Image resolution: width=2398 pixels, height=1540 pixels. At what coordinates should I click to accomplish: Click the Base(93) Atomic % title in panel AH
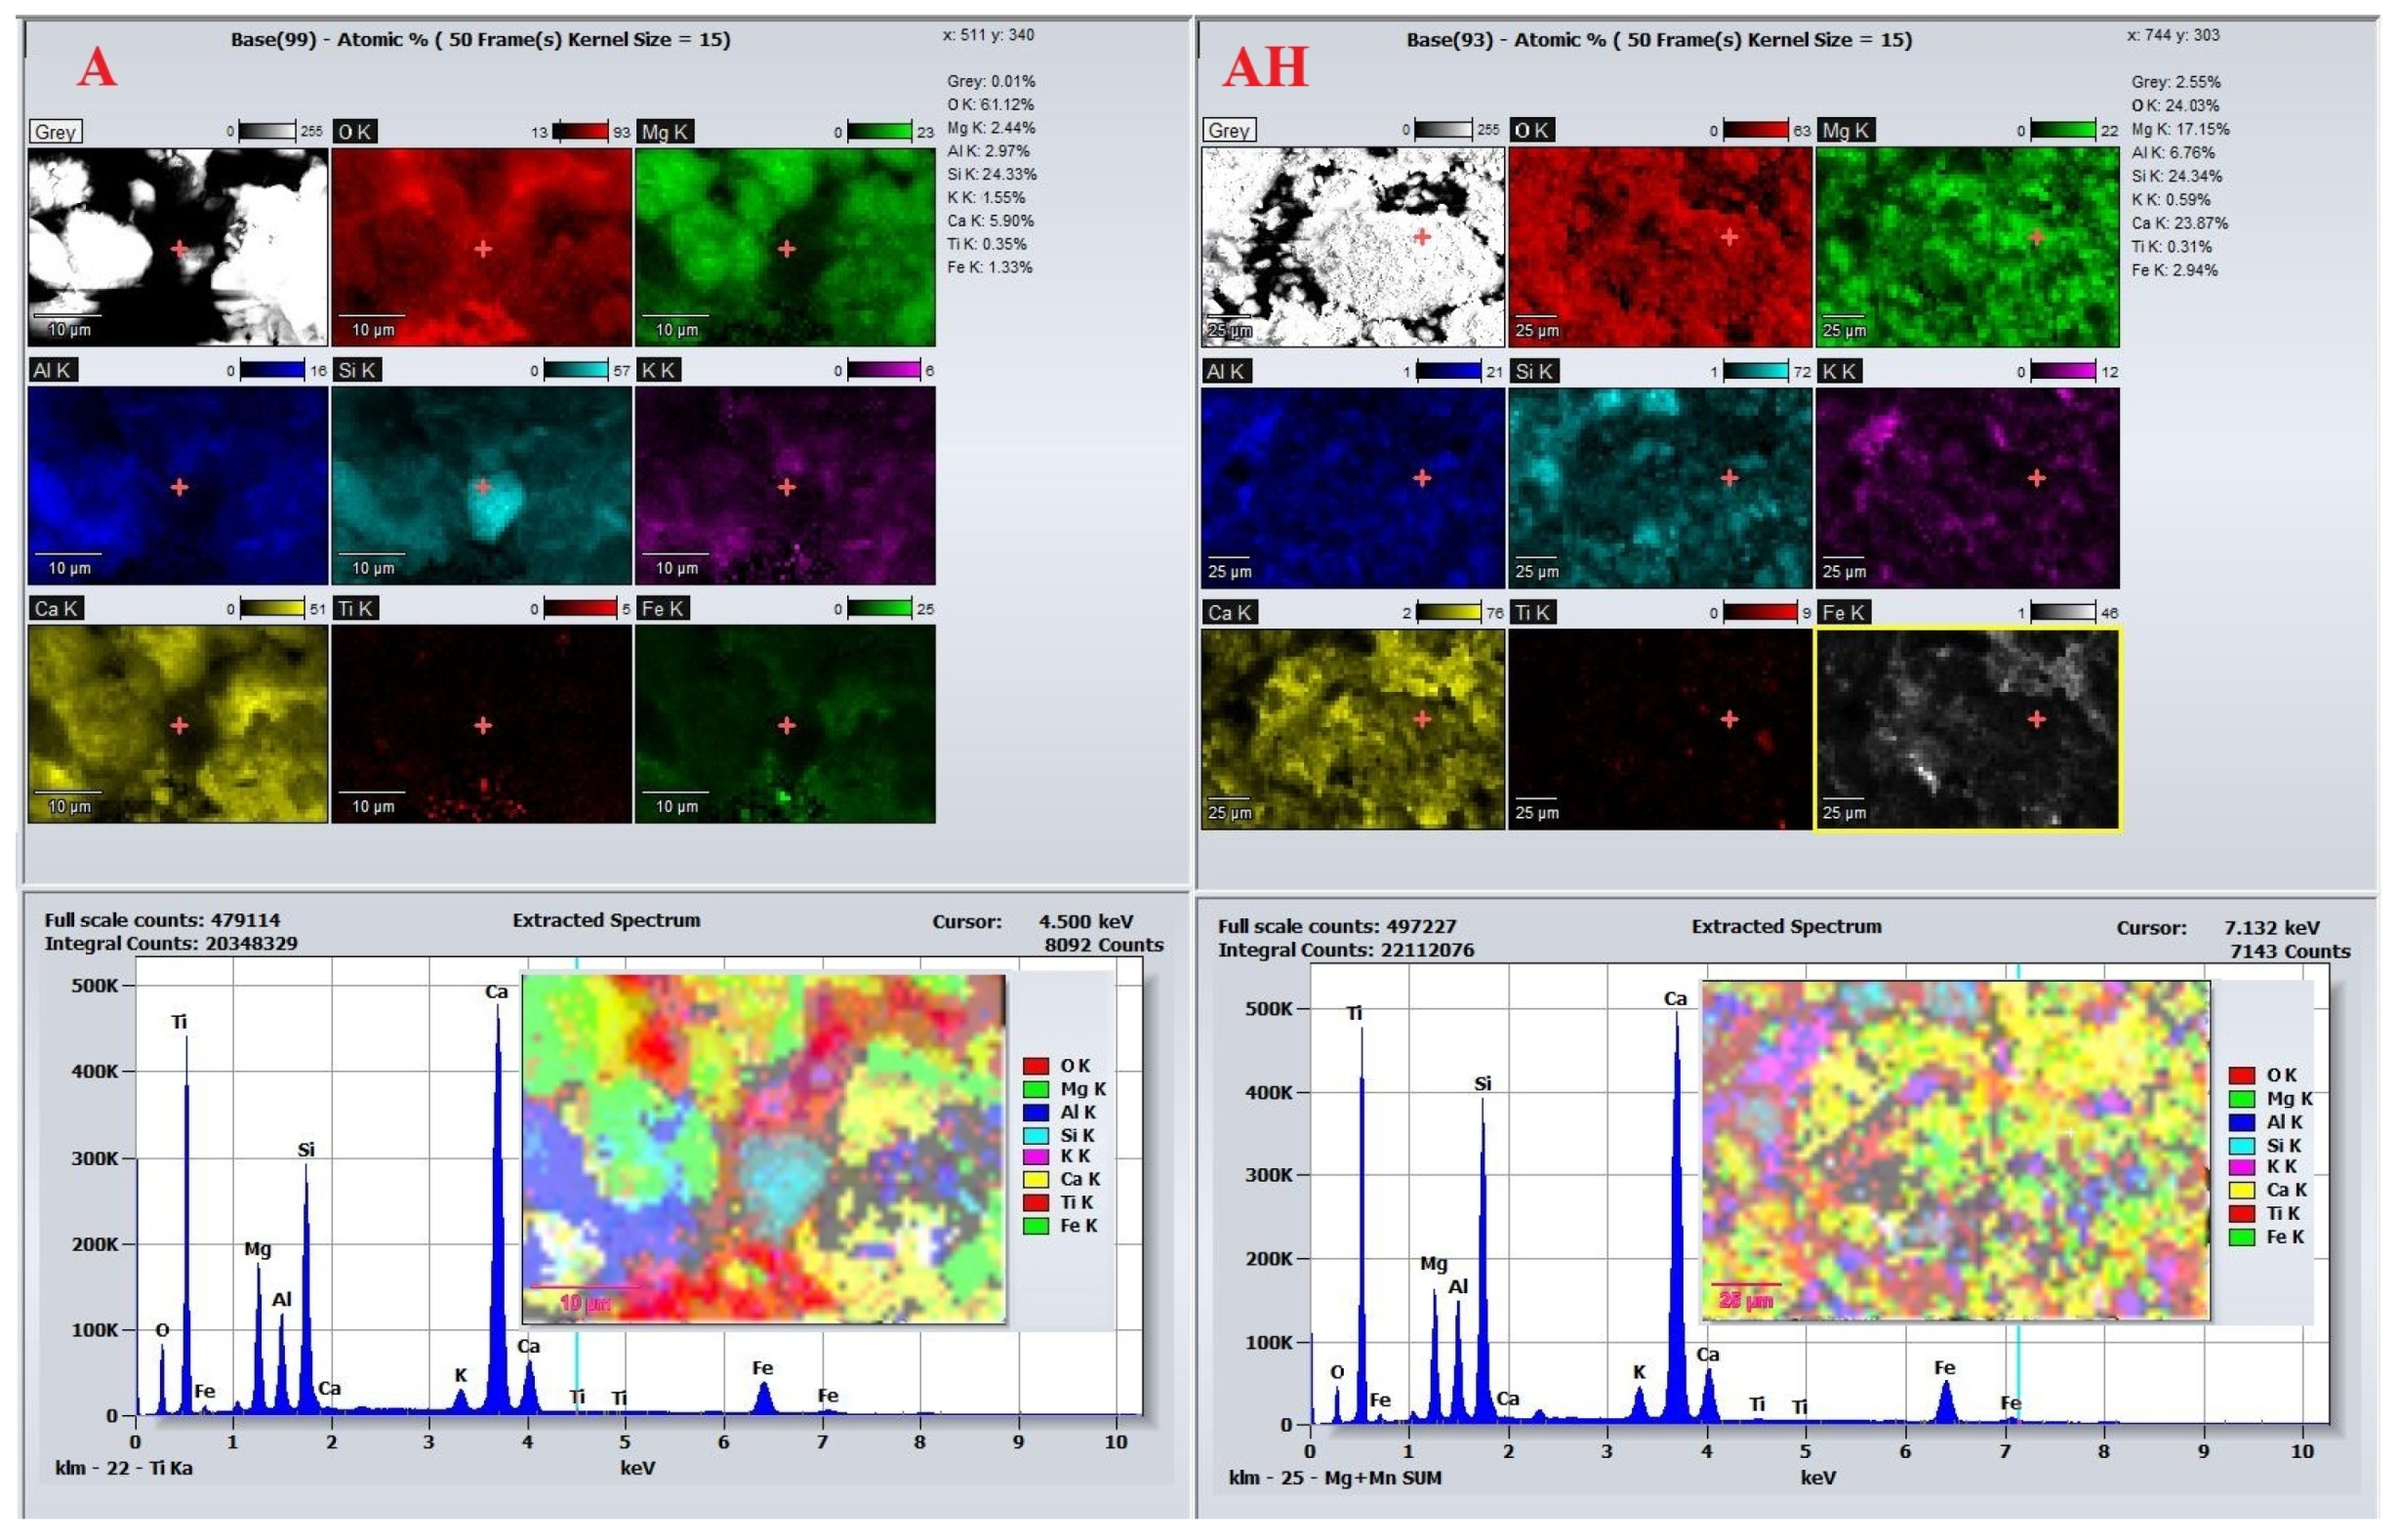click(x=1659, y=40)
